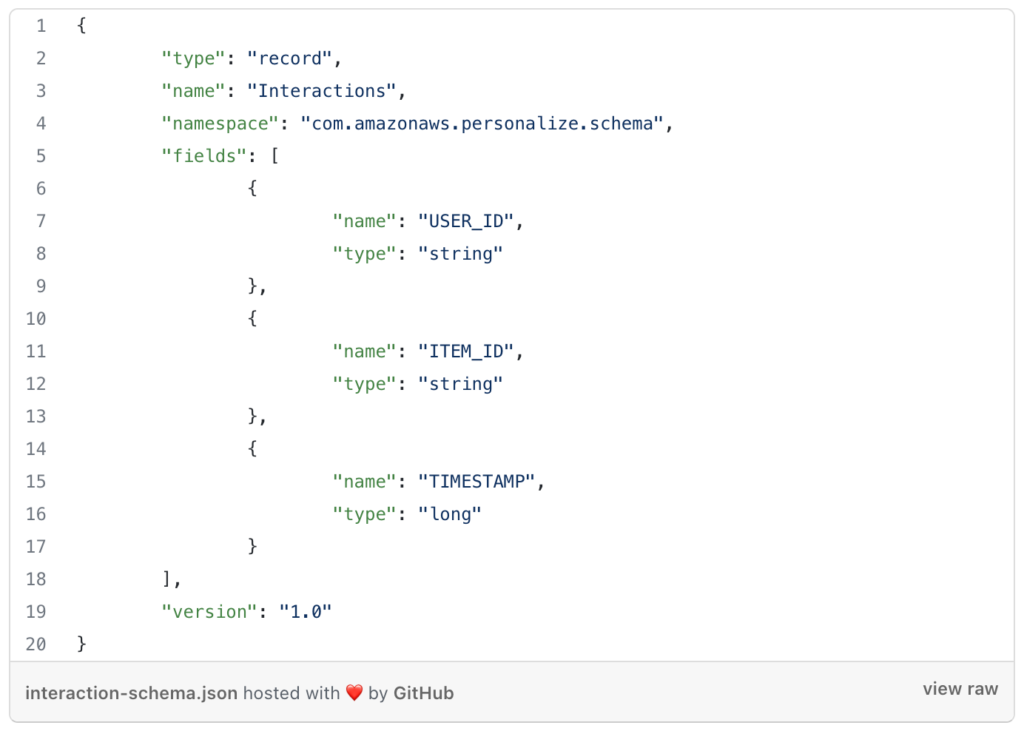Viewport: 1024px width, 731px height.
Task: Click the "TIMESTAMP" field name value
Action: pyautogui.click(x=477, y=481)
